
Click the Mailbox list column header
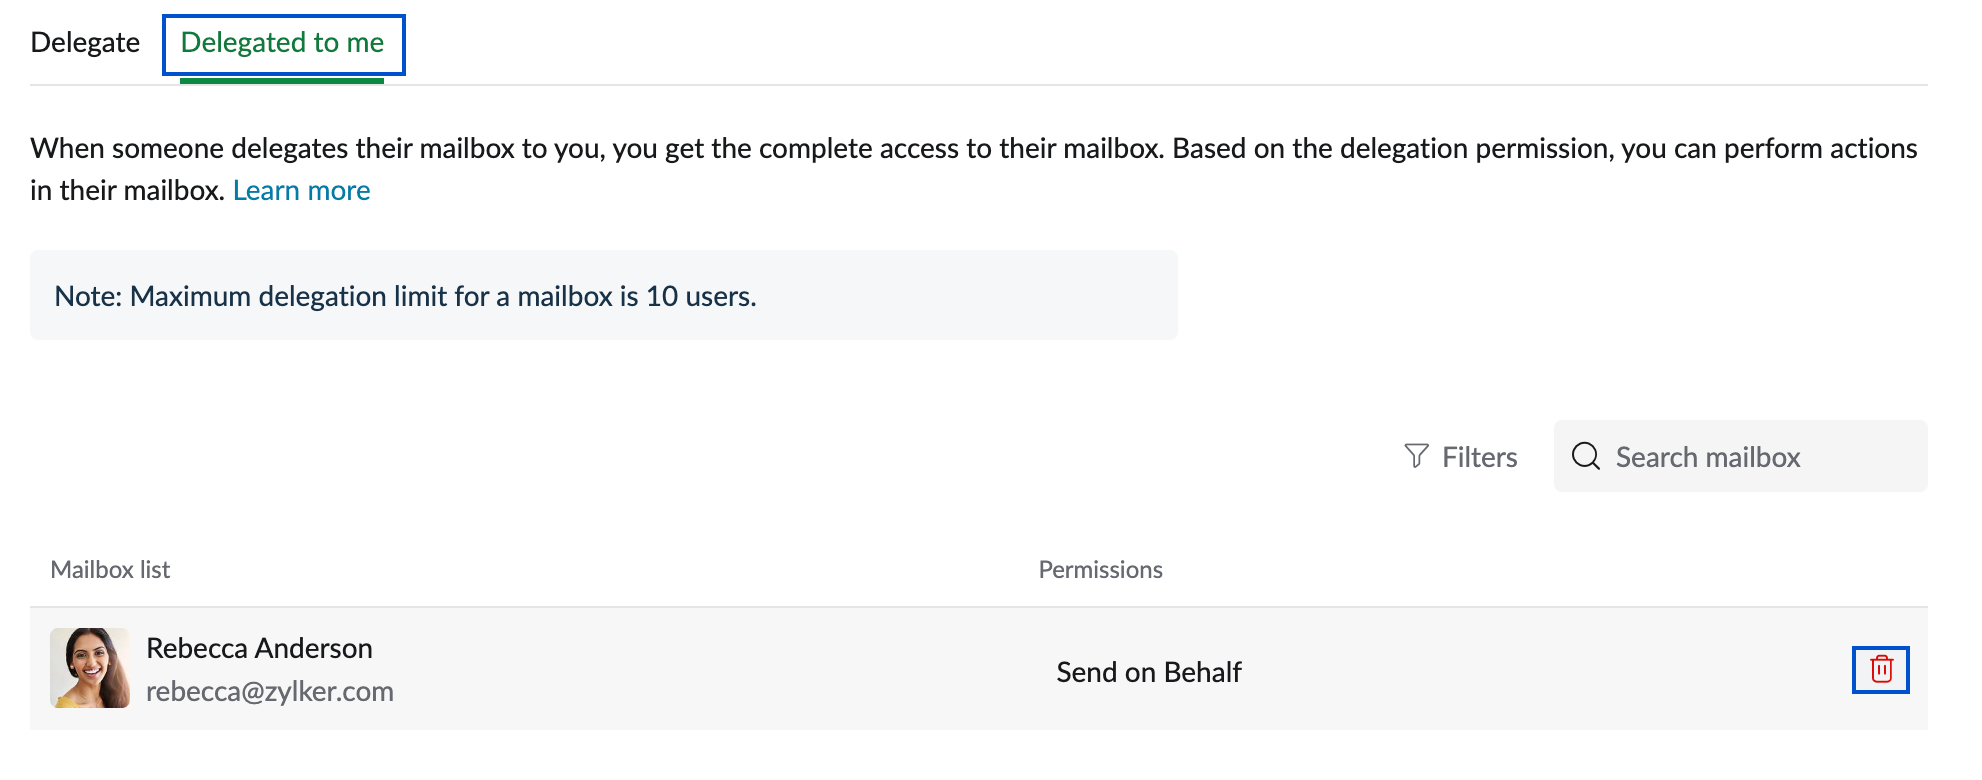tap(110, 569)
